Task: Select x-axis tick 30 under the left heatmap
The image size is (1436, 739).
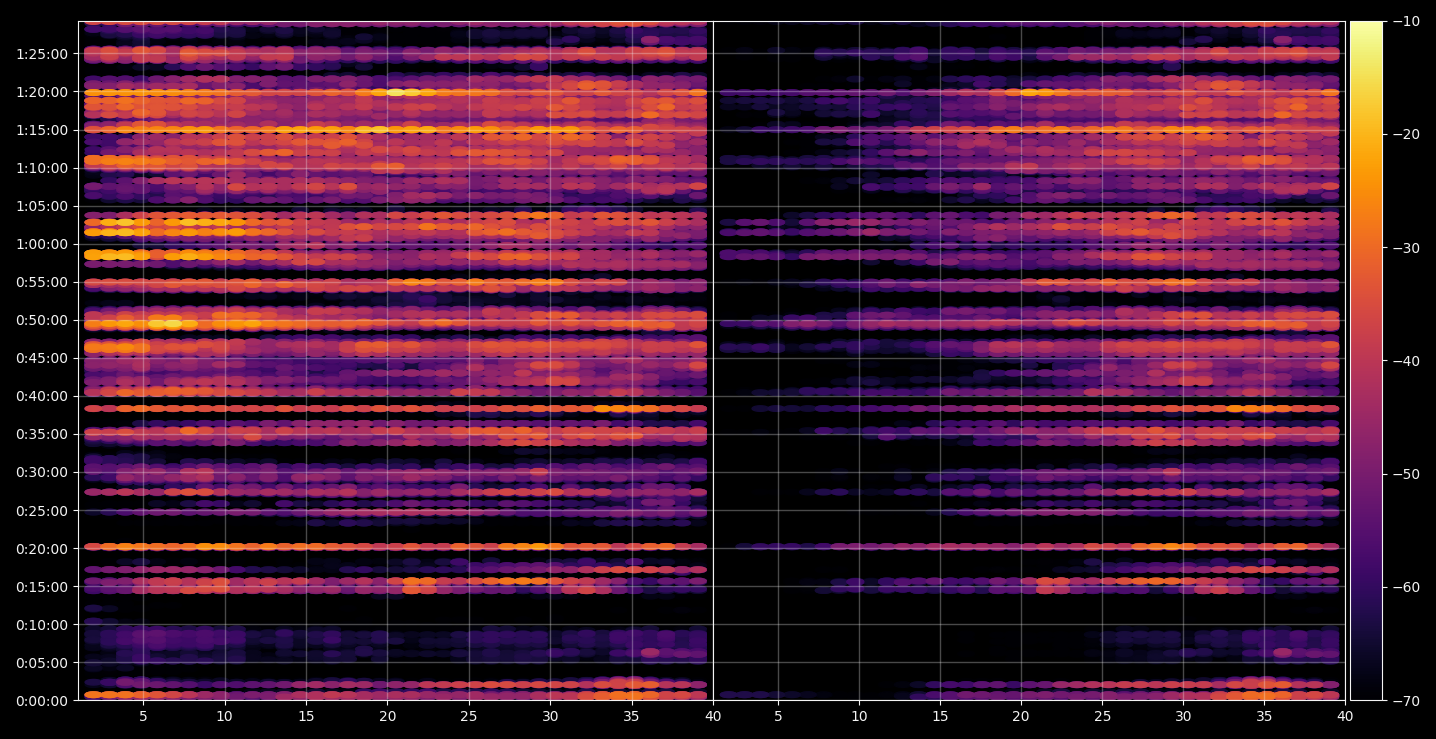Action: pos(550,716)
